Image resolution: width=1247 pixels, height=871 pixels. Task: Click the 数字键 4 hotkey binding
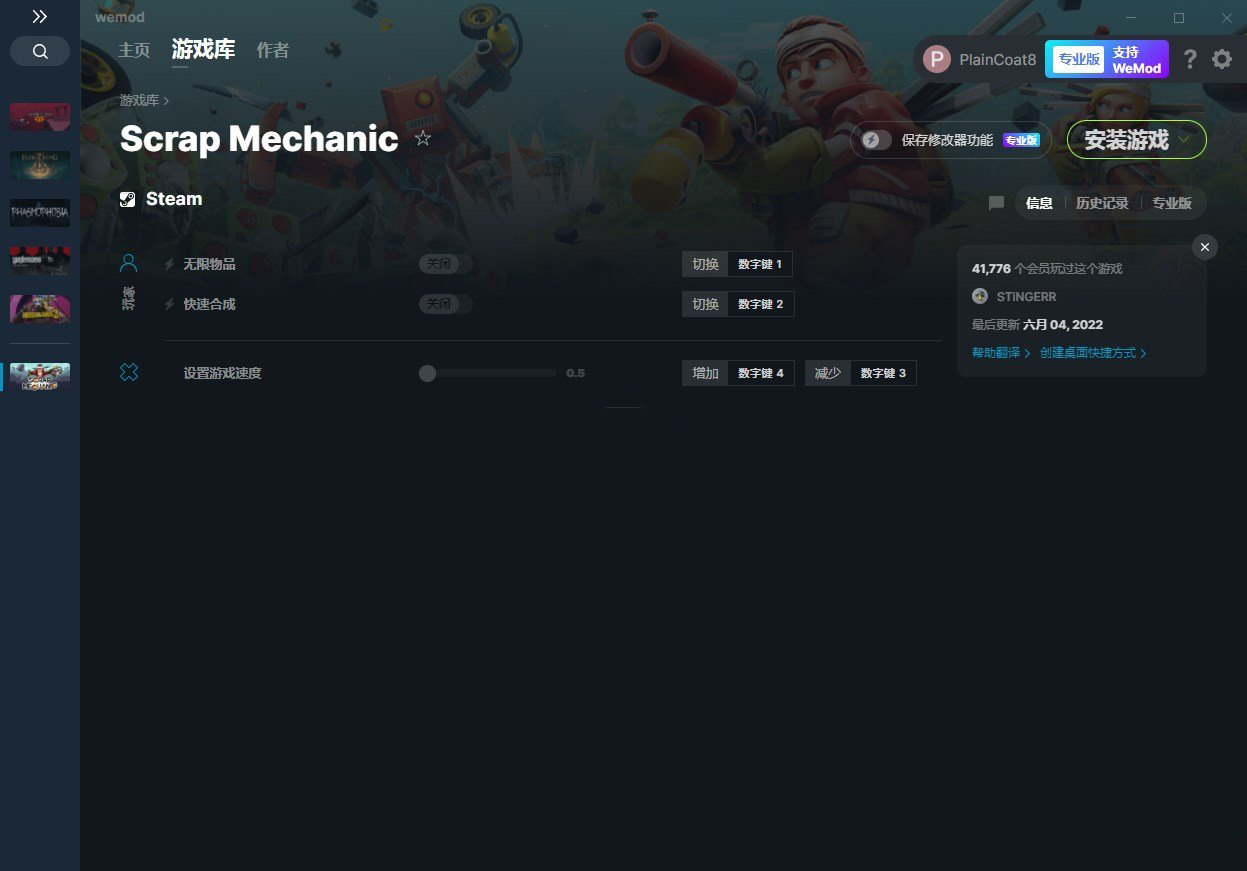tap(761, 373)
